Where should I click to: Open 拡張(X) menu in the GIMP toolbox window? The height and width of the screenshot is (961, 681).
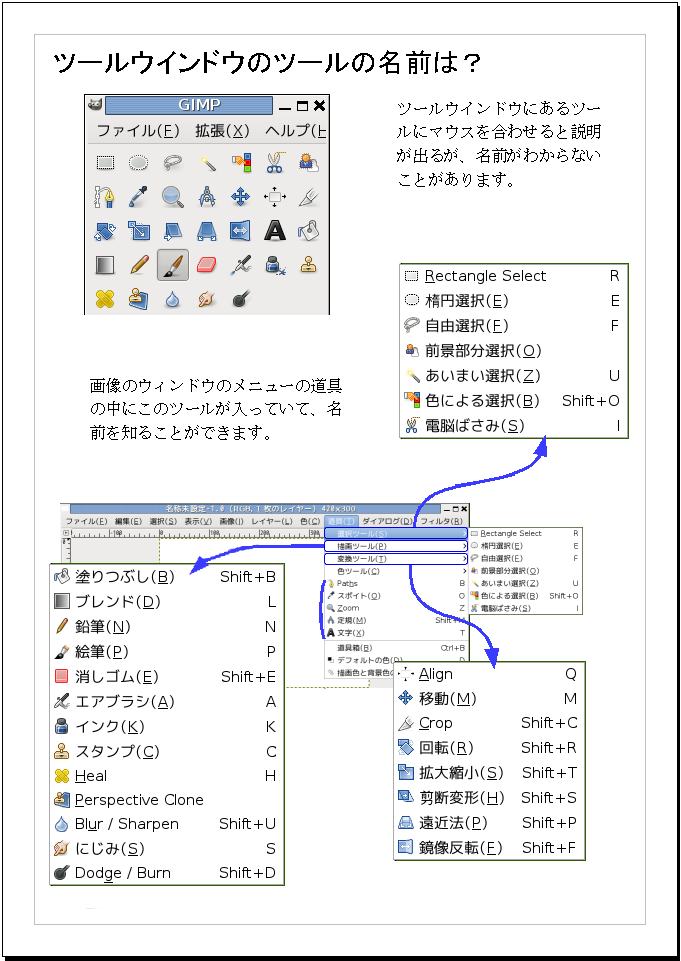point(223,130)
